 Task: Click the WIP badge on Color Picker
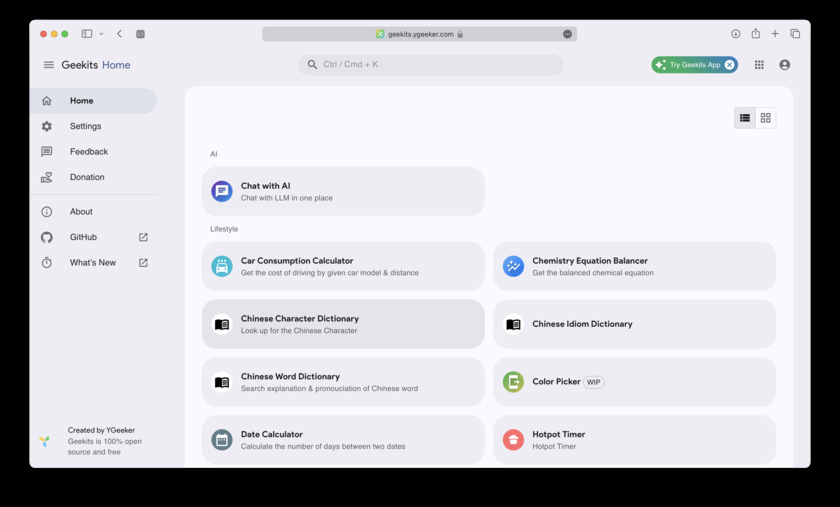click(x=593, y=382)
